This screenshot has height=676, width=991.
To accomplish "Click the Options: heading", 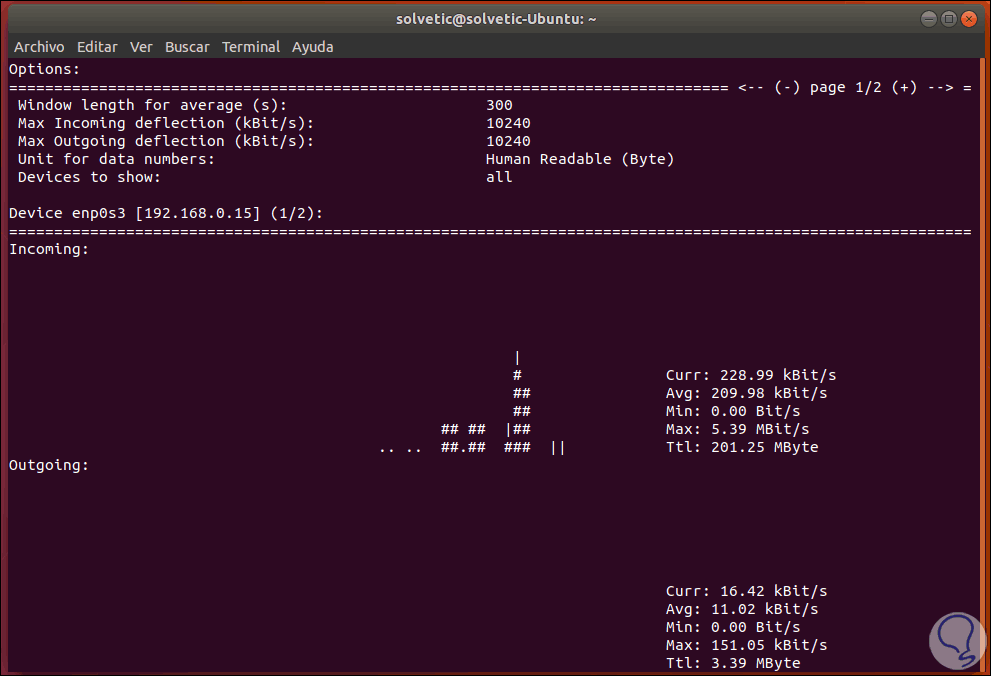I will 44,69.
